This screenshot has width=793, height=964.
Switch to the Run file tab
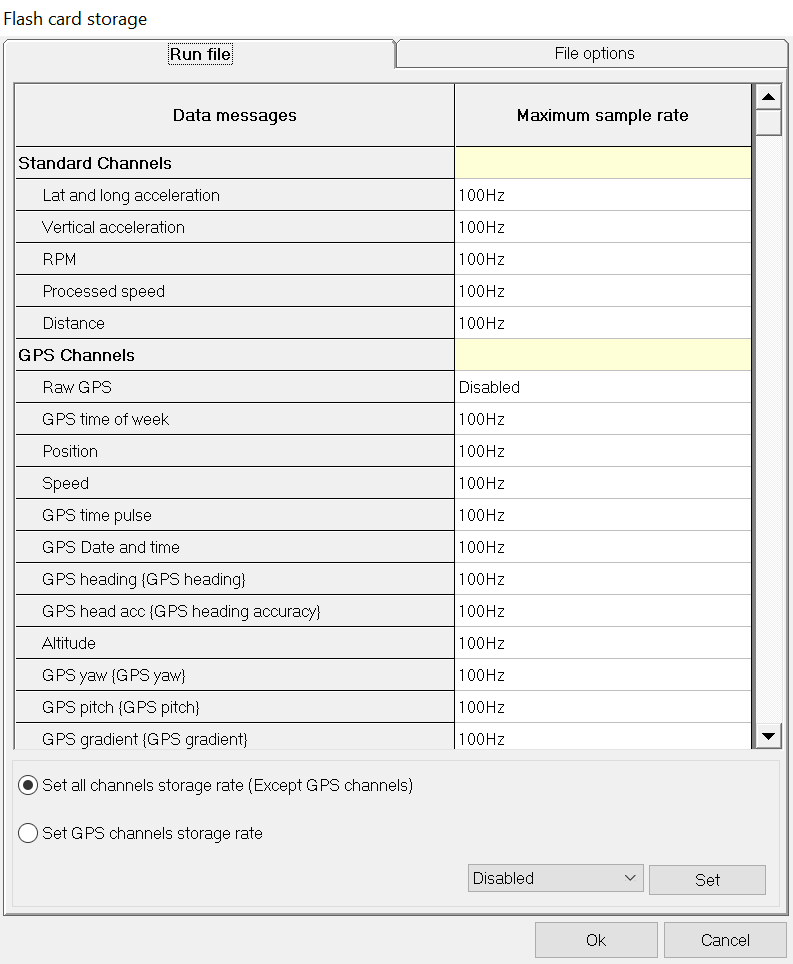200,54
